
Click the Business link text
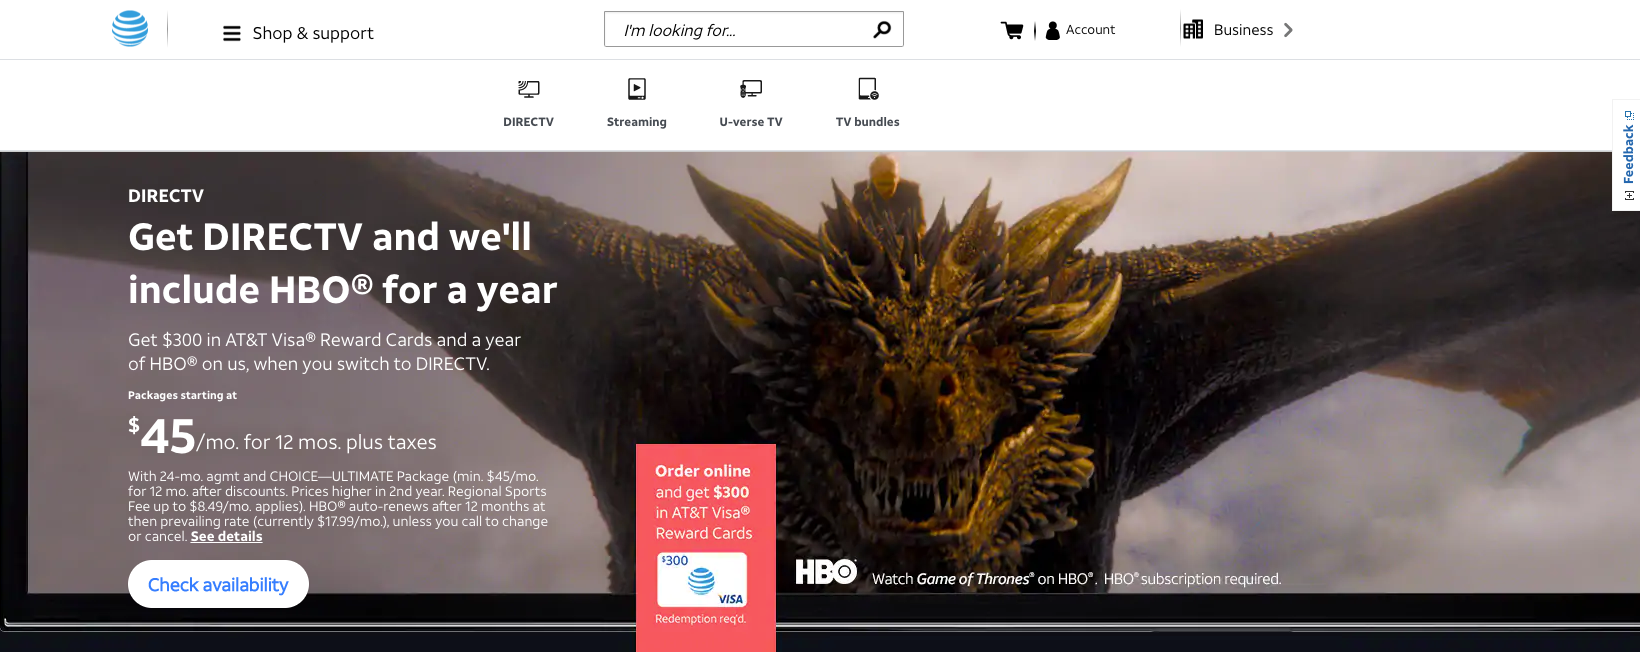coord(1243,30)
